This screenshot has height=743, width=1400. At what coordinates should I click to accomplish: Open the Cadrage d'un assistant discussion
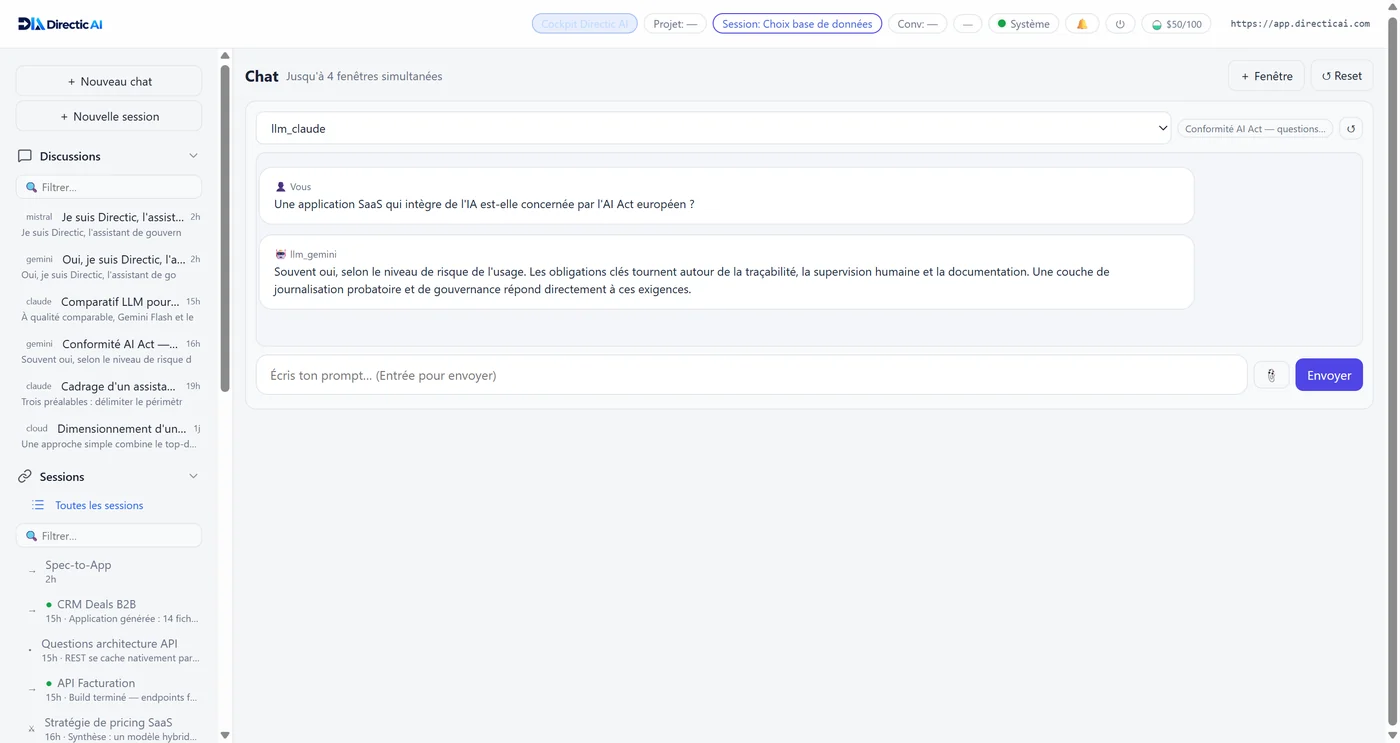coord(110,393)
